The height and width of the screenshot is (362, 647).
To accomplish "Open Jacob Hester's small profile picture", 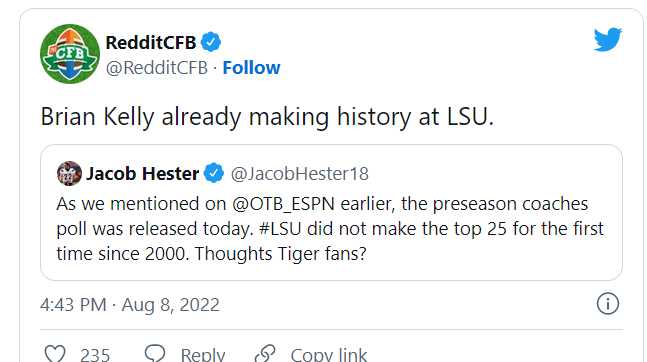I will click(x=69, y=173).
